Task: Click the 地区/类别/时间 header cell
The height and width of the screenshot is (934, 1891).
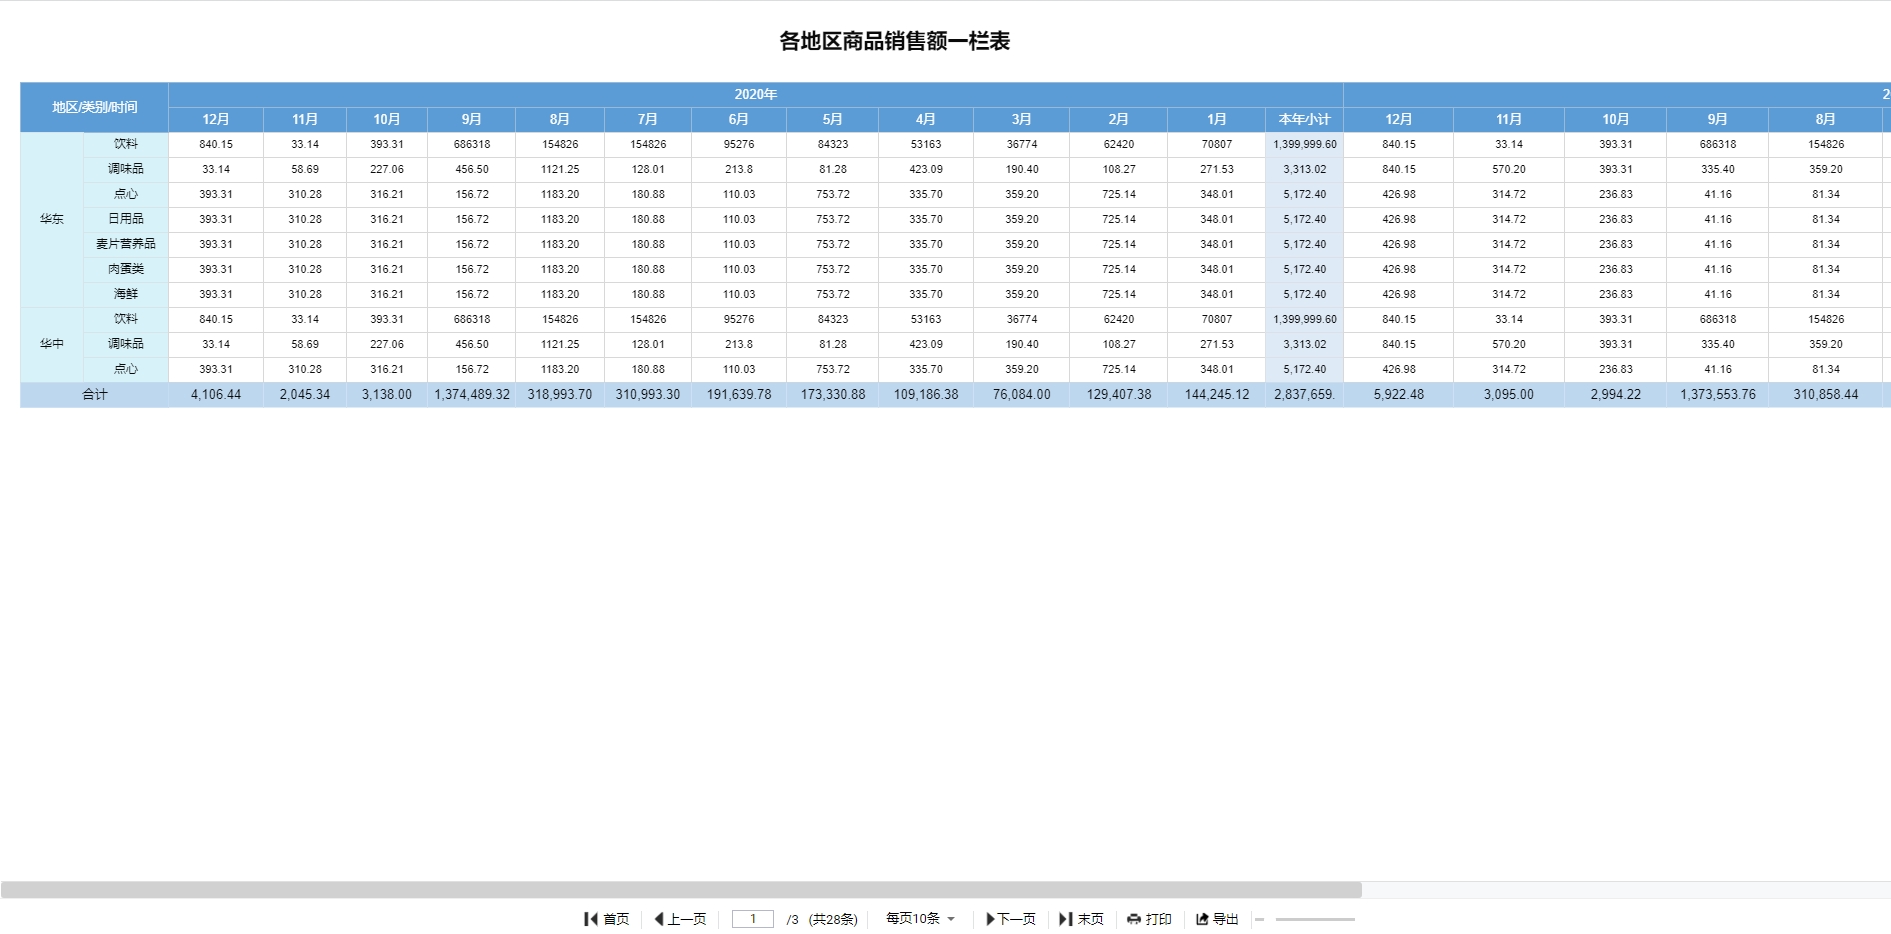Action: 95,107
